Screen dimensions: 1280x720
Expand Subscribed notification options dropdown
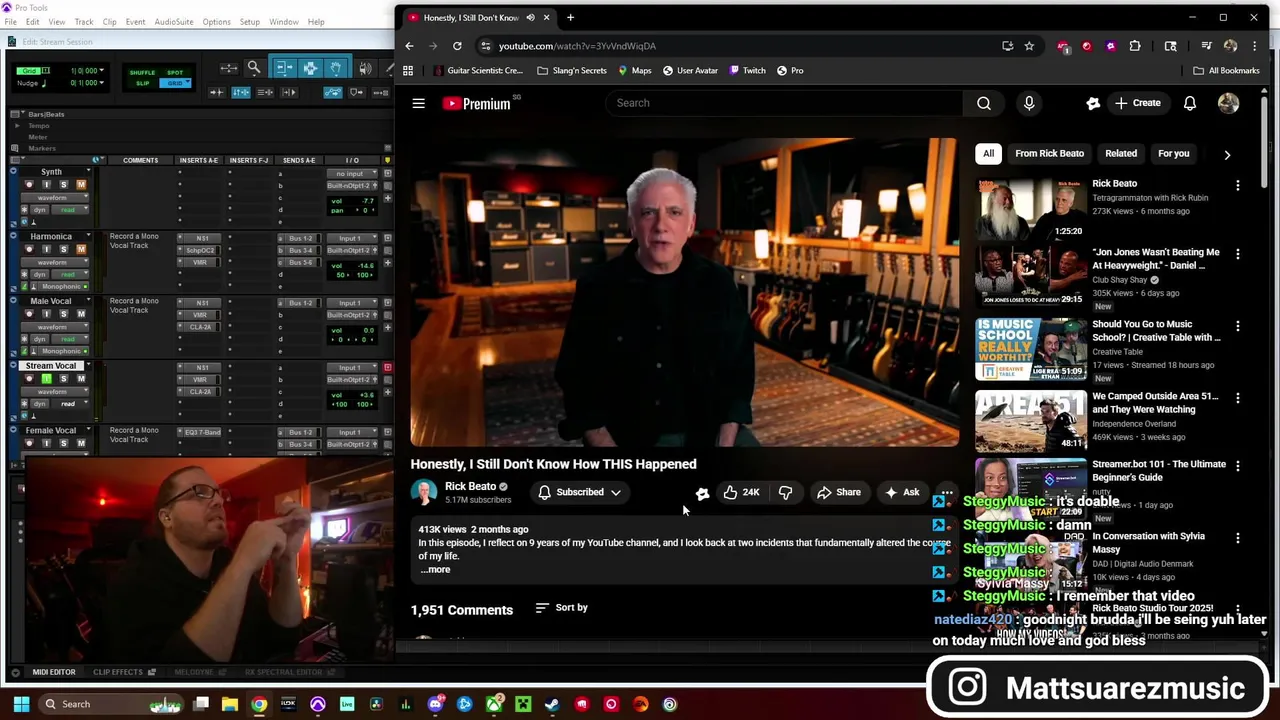click(x=616, y=492)
